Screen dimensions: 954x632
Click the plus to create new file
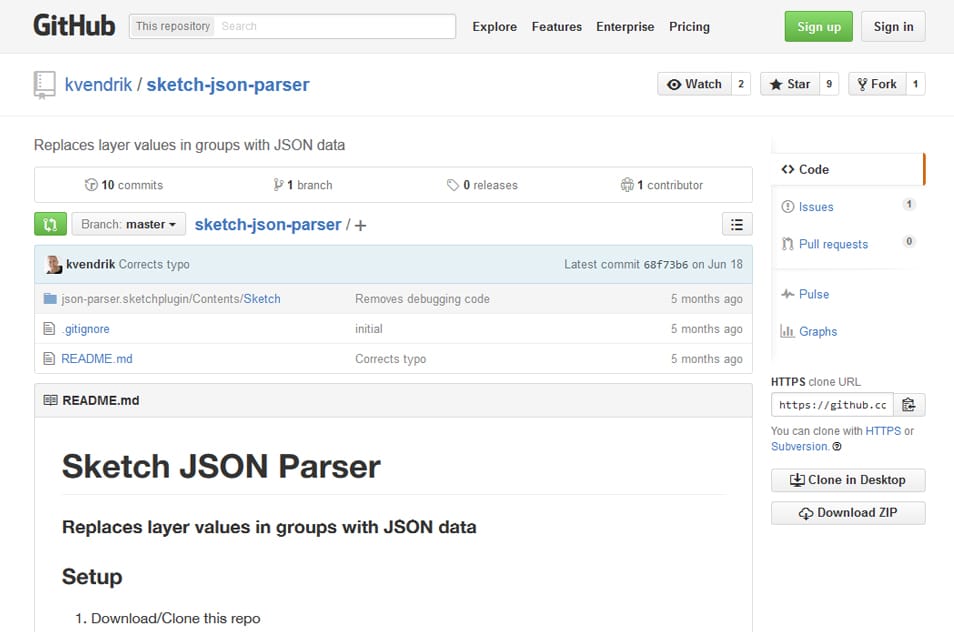(x=360, y=226)
